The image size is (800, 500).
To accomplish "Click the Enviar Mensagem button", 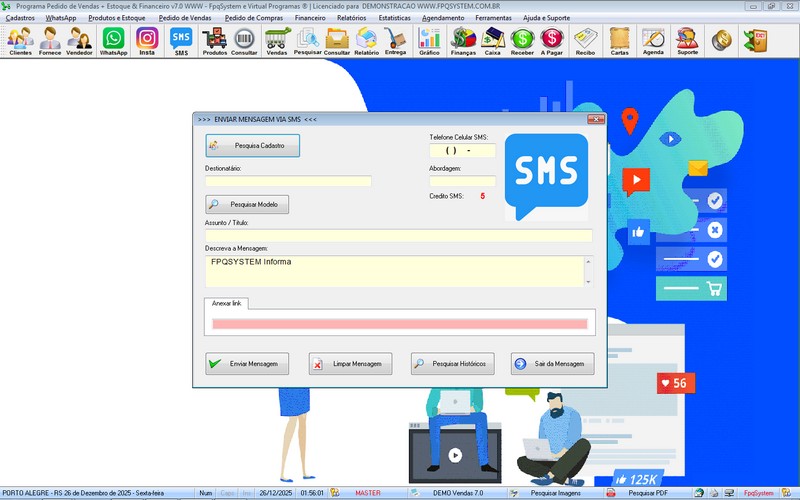I will 247,364.
